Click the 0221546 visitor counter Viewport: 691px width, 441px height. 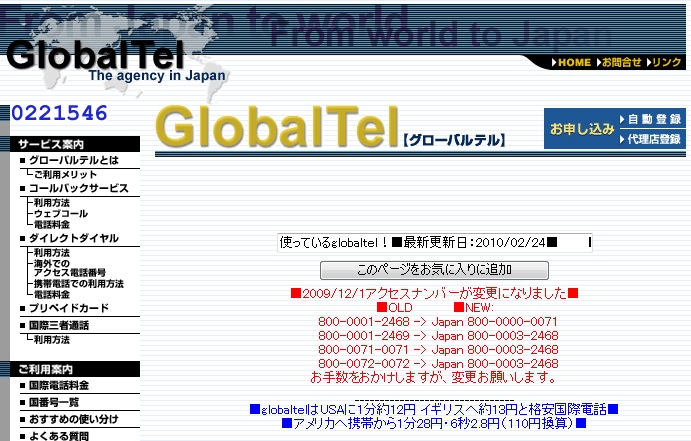click(59, 113)
